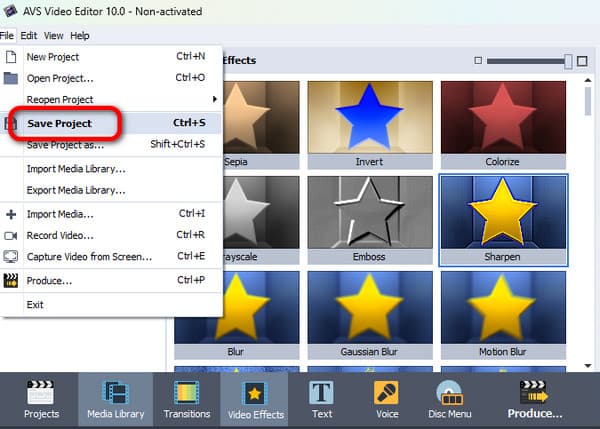Select the Sepia effect thumbnail
This screenshot has height=429, width=600.
[x=261, y=125]
